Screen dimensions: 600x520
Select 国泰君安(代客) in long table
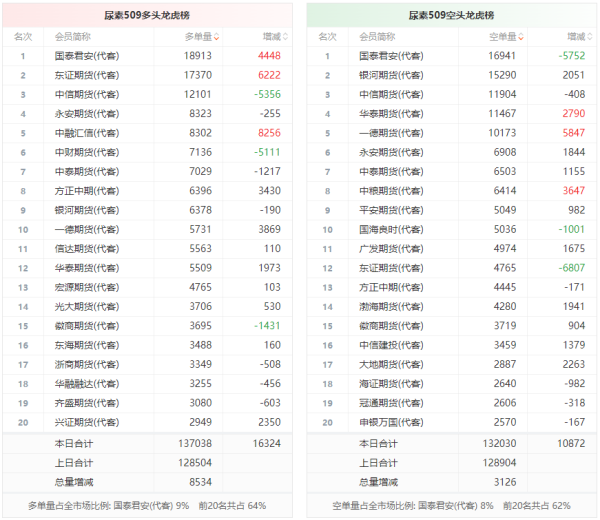tap(87, 56)
